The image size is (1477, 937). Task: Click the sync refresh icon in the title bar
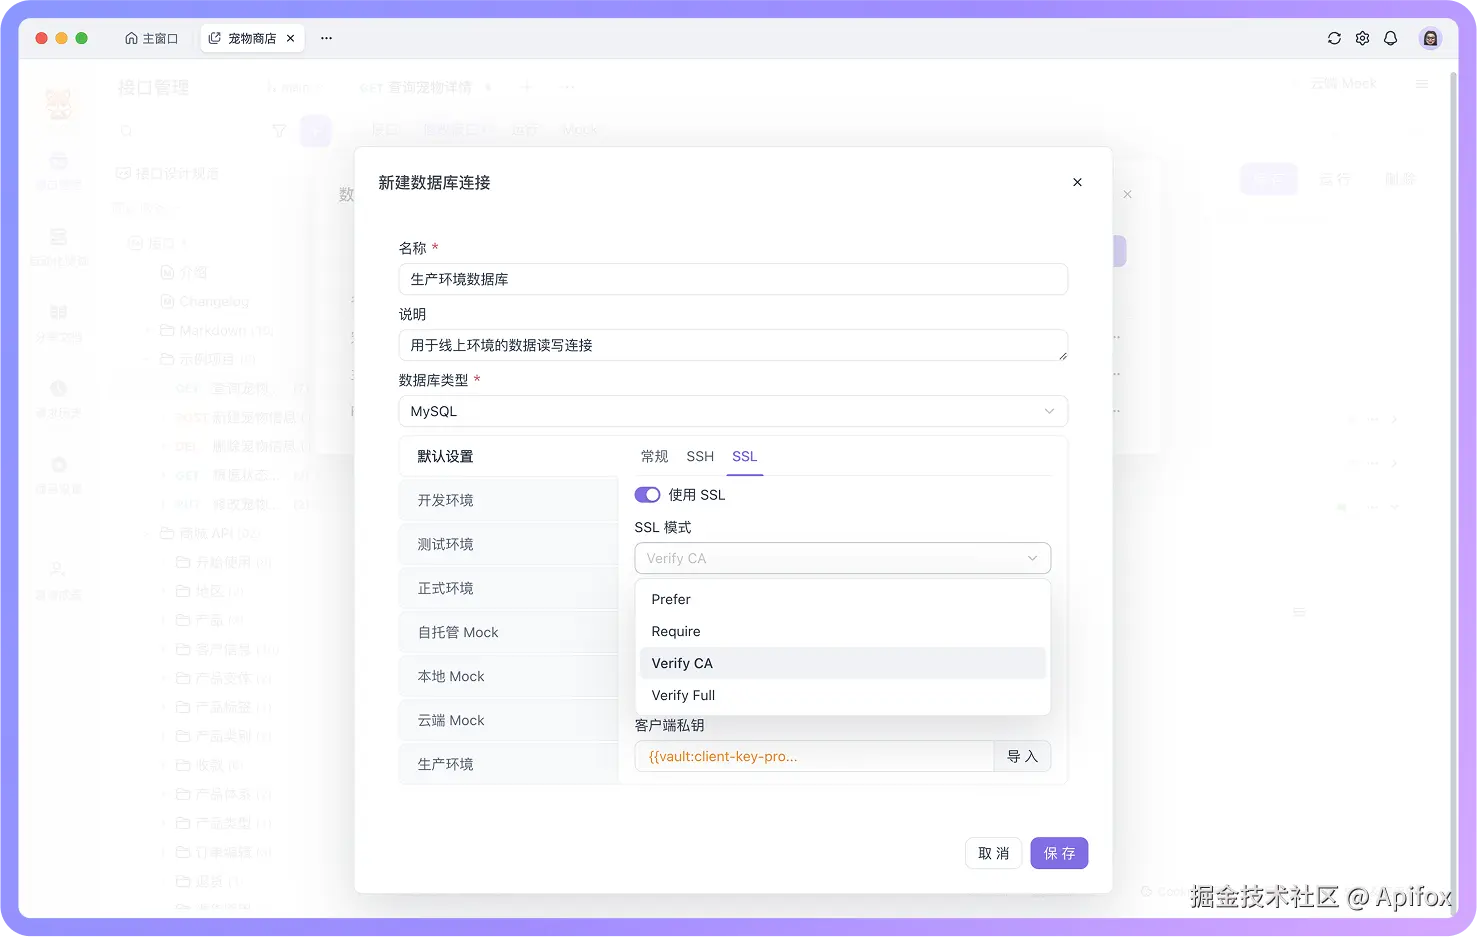click(x=1334, y=38)
